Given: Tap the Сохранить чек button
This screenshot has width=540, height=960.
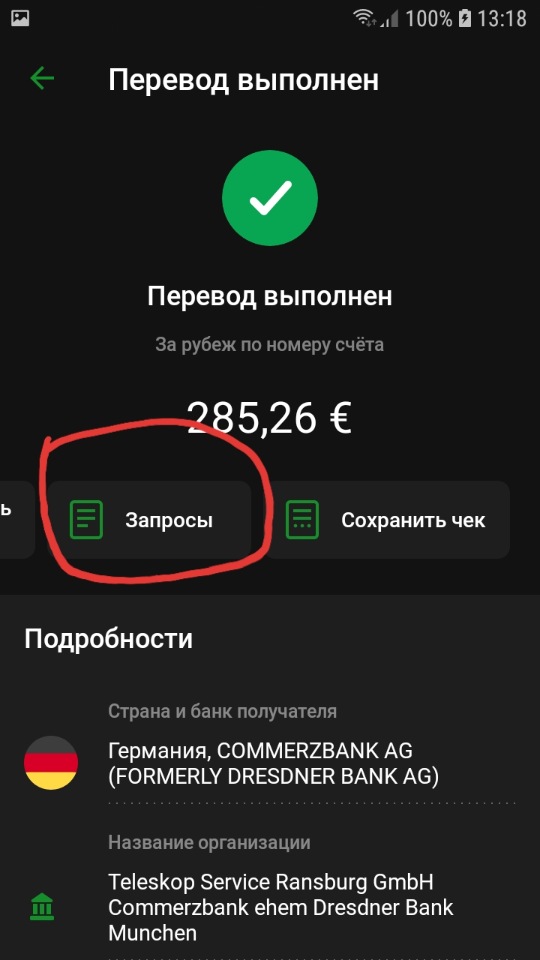Looking at the screenshot, I should click(x=388, y=520).
